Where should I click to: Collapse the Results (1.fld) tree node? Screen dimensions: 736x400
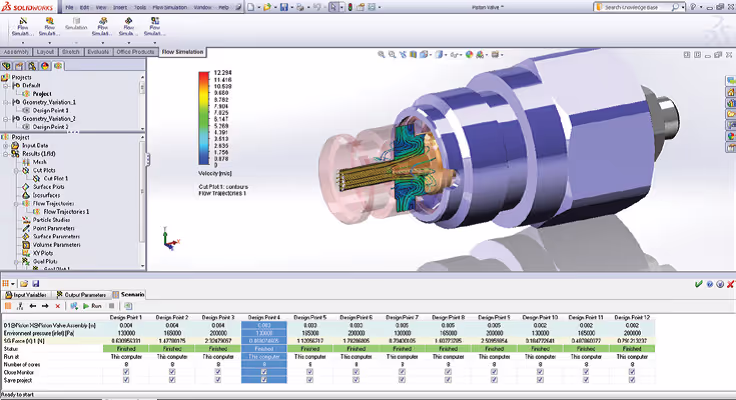point(6,154)
